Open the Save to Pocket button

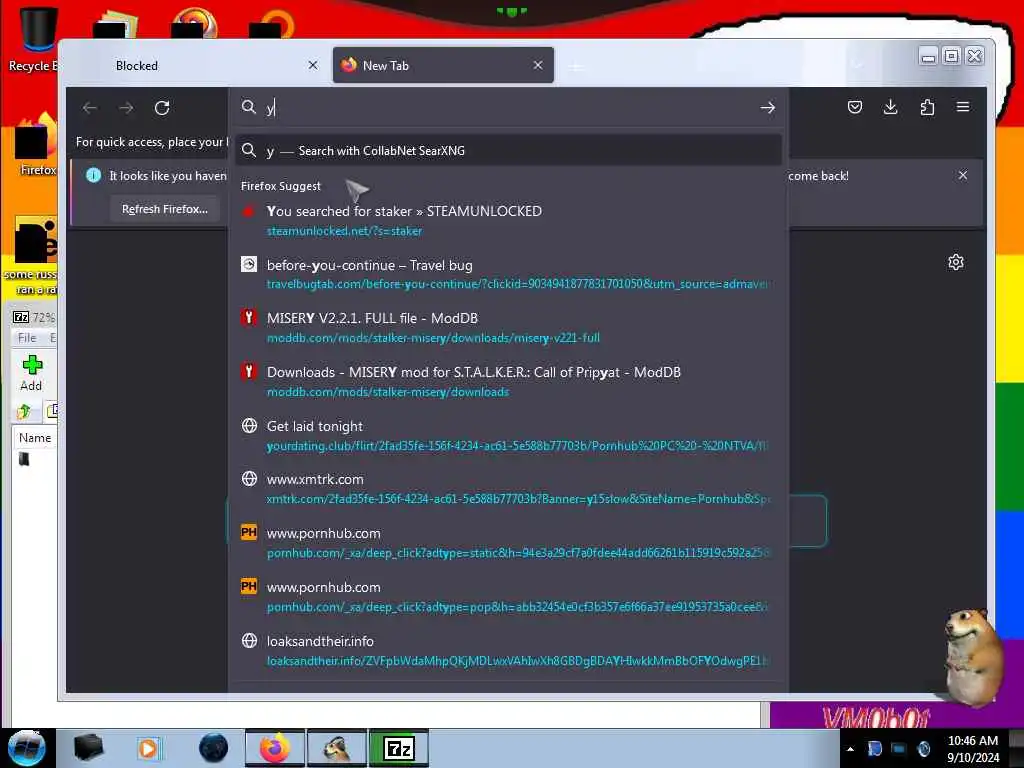[854, 107]
